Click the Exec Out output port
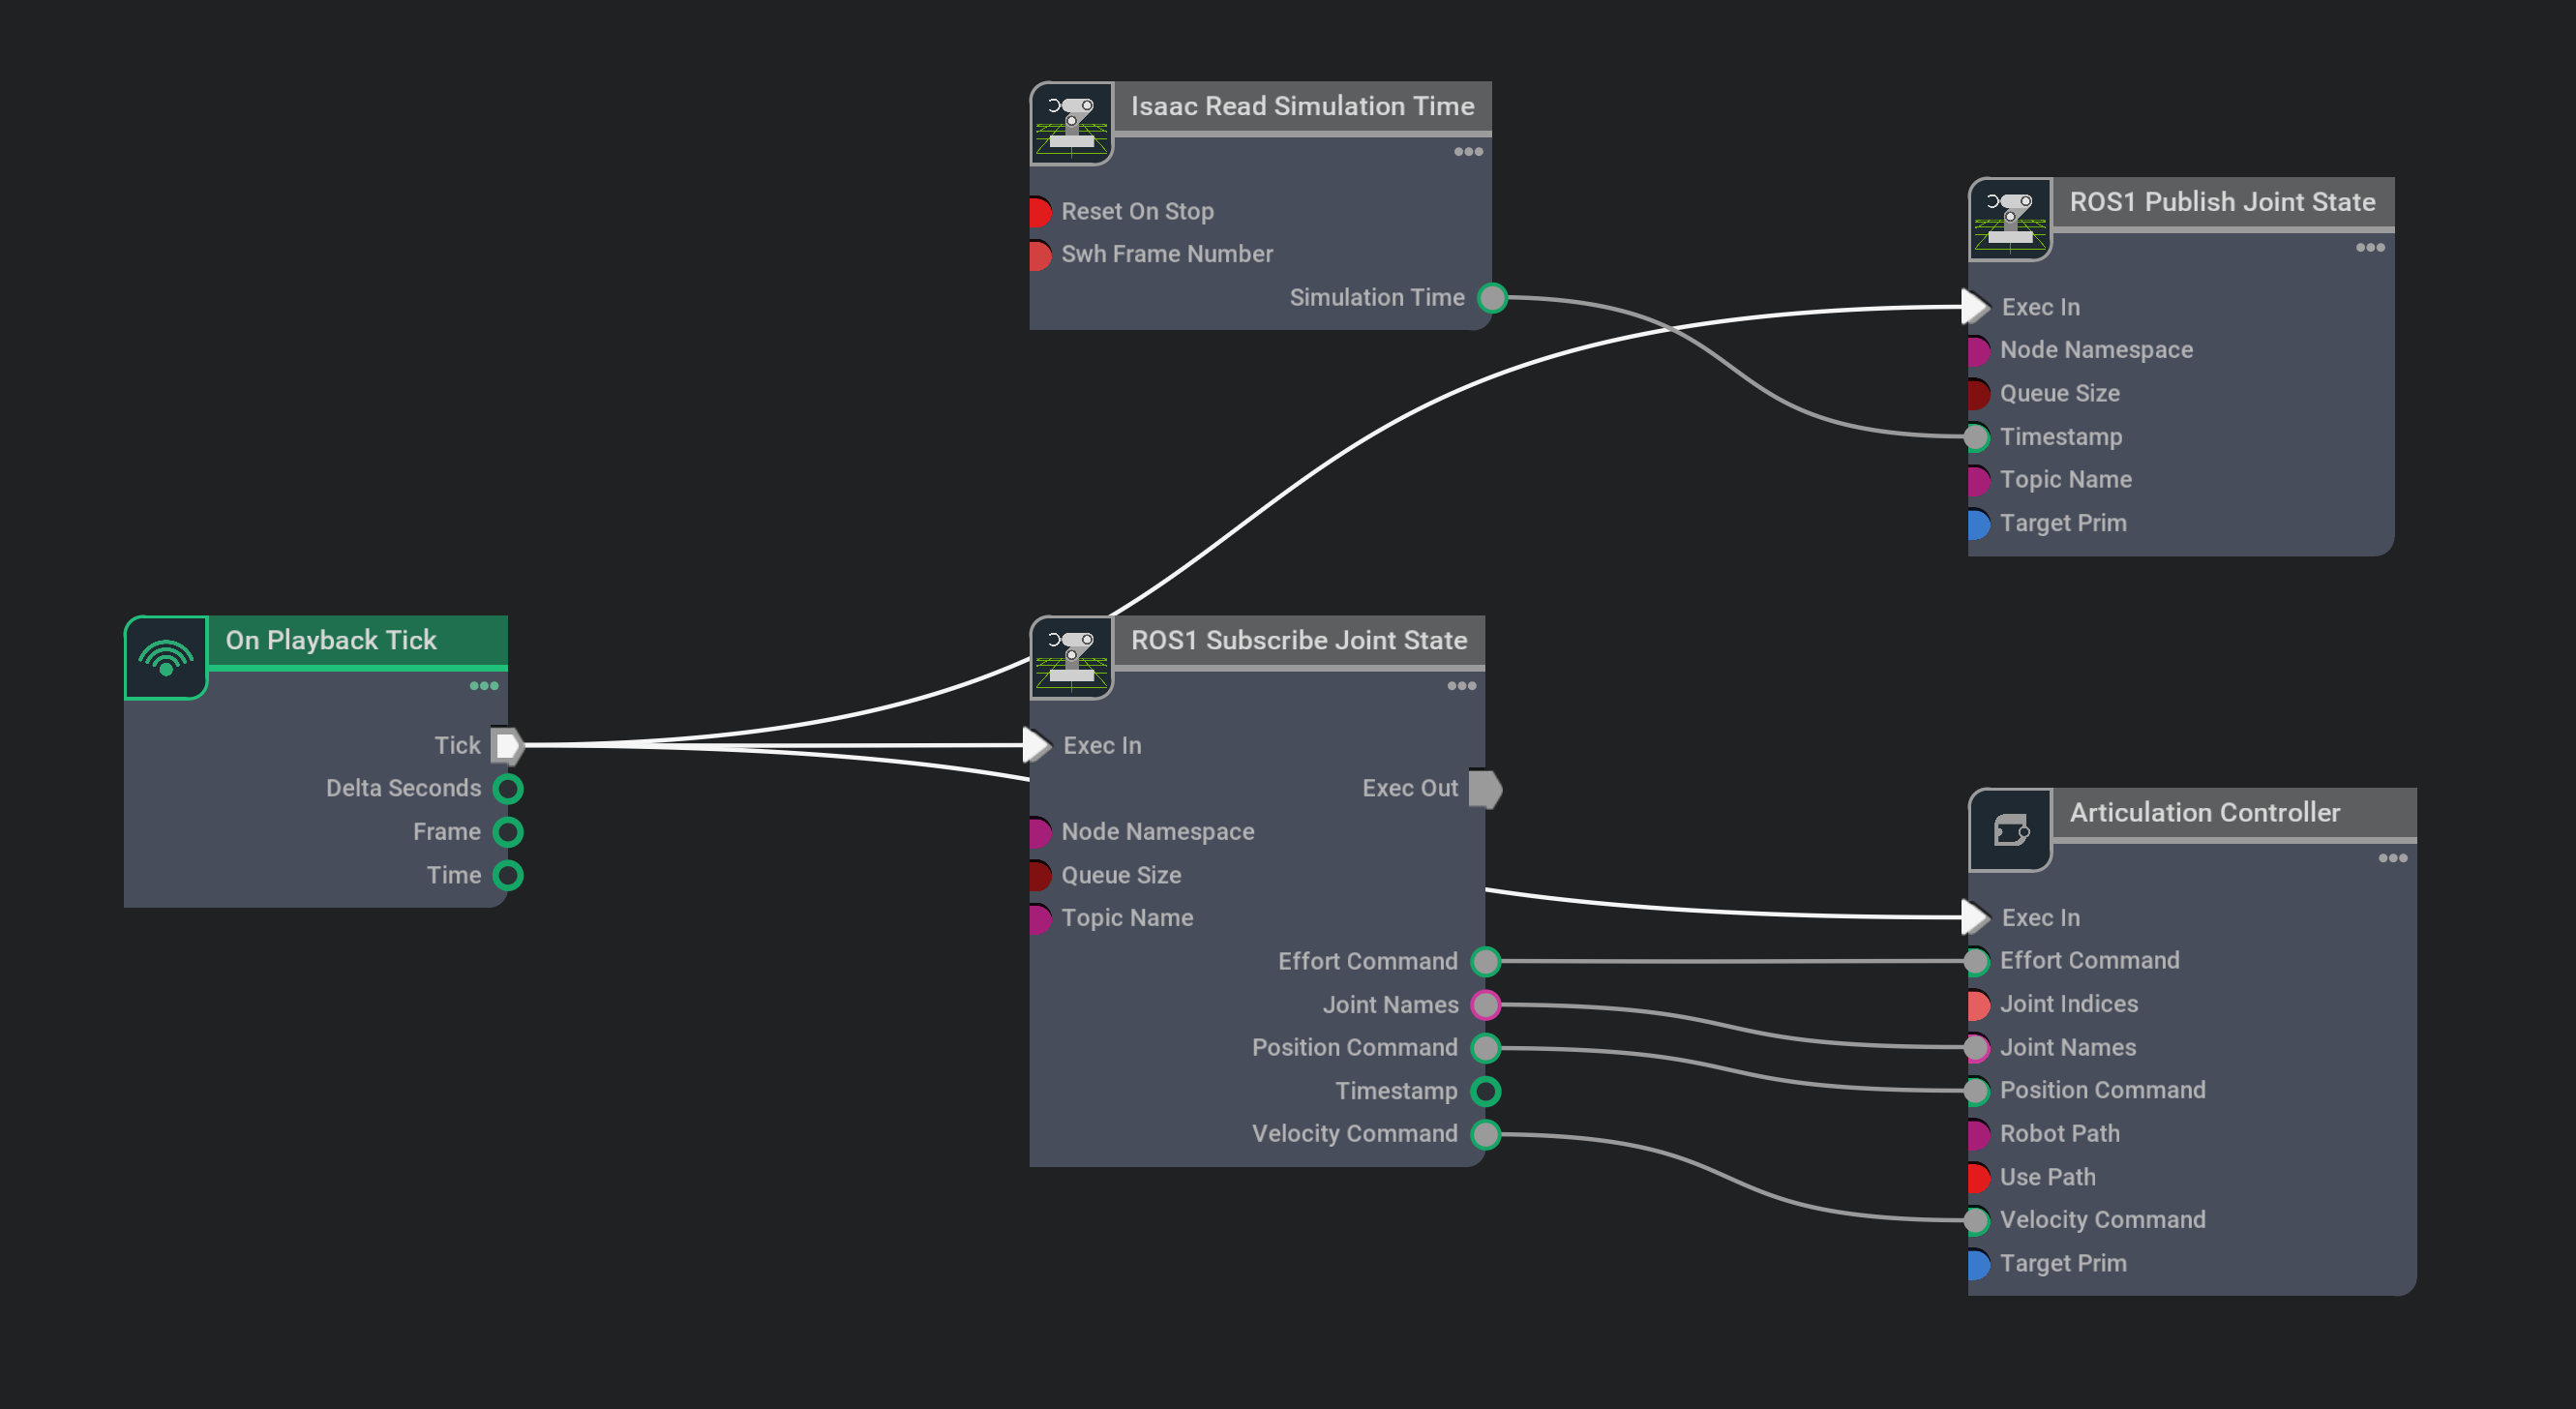 [1485, 789]
